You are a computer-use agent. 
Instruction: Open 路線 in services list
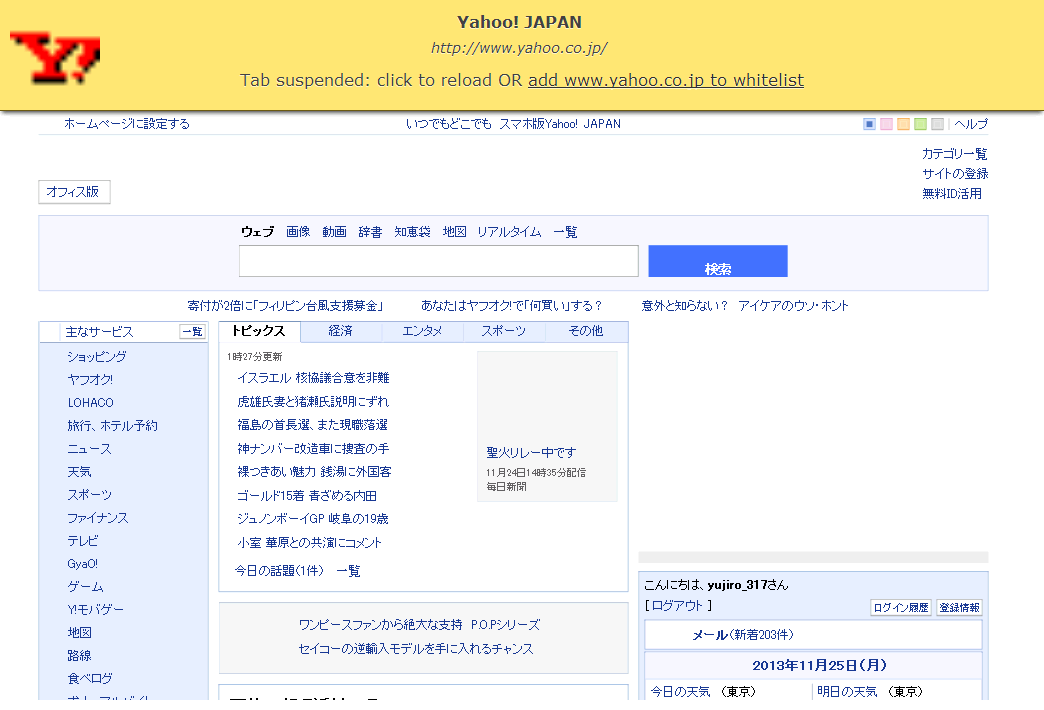click(79, 656)
